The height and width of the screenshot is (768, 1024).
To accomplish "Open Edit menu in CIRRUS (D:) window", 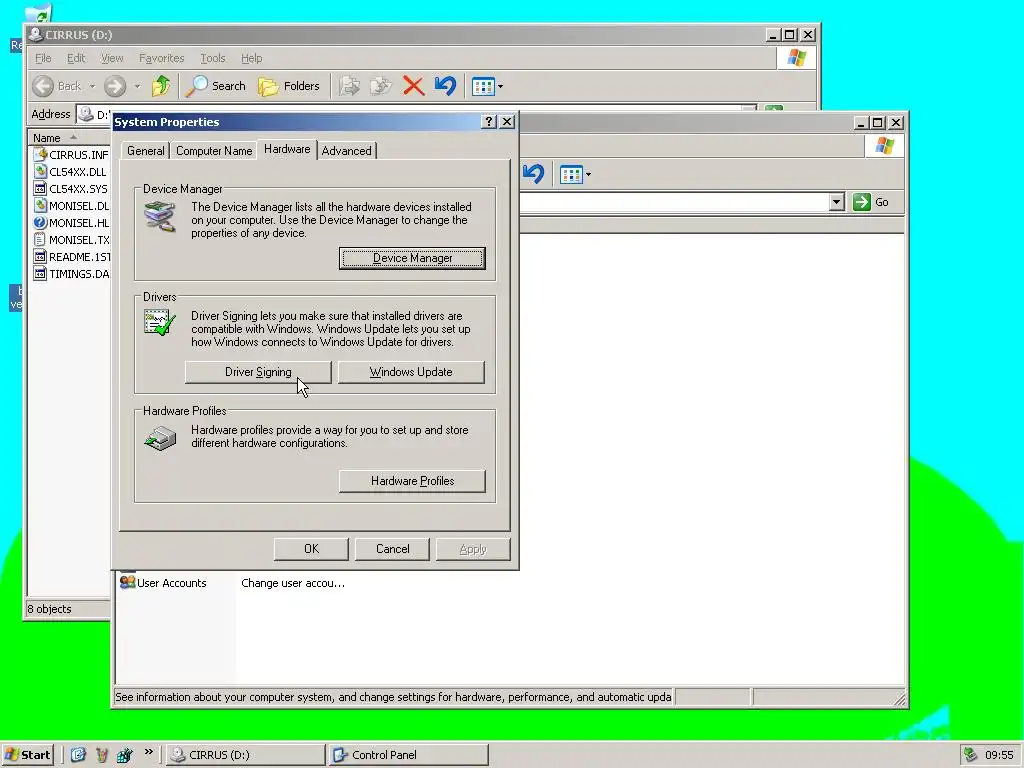I will click(x=76, y=58).
